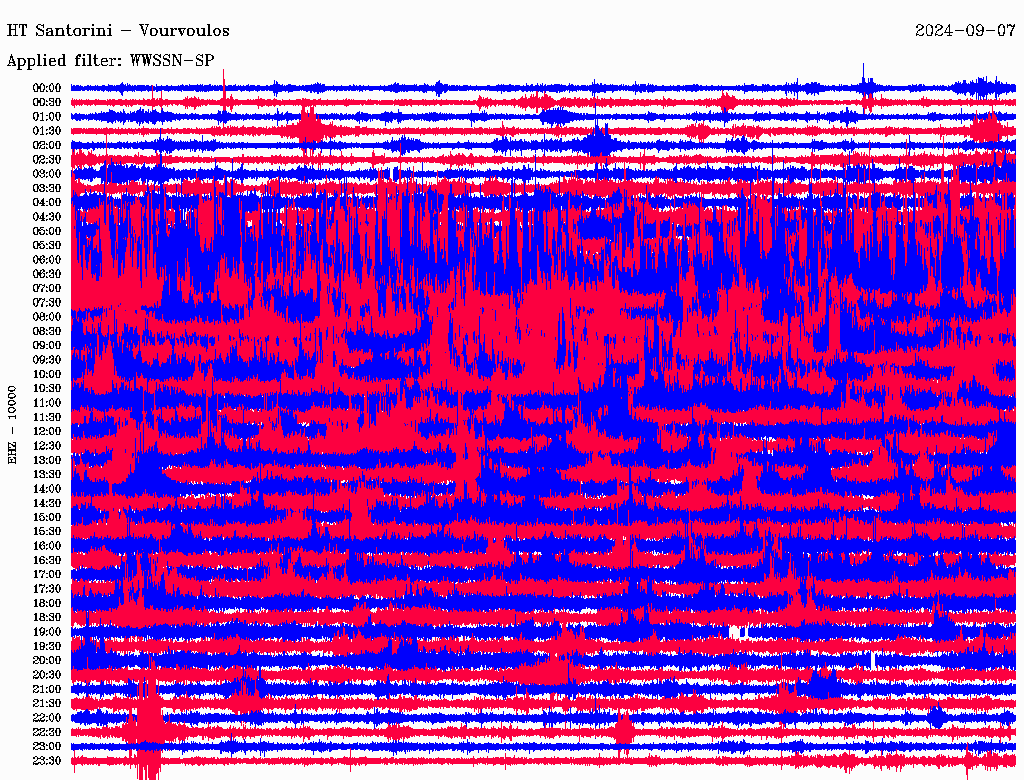
Task: Click the EHZ – 10000 axis label
Action: [x=12, y=425]
